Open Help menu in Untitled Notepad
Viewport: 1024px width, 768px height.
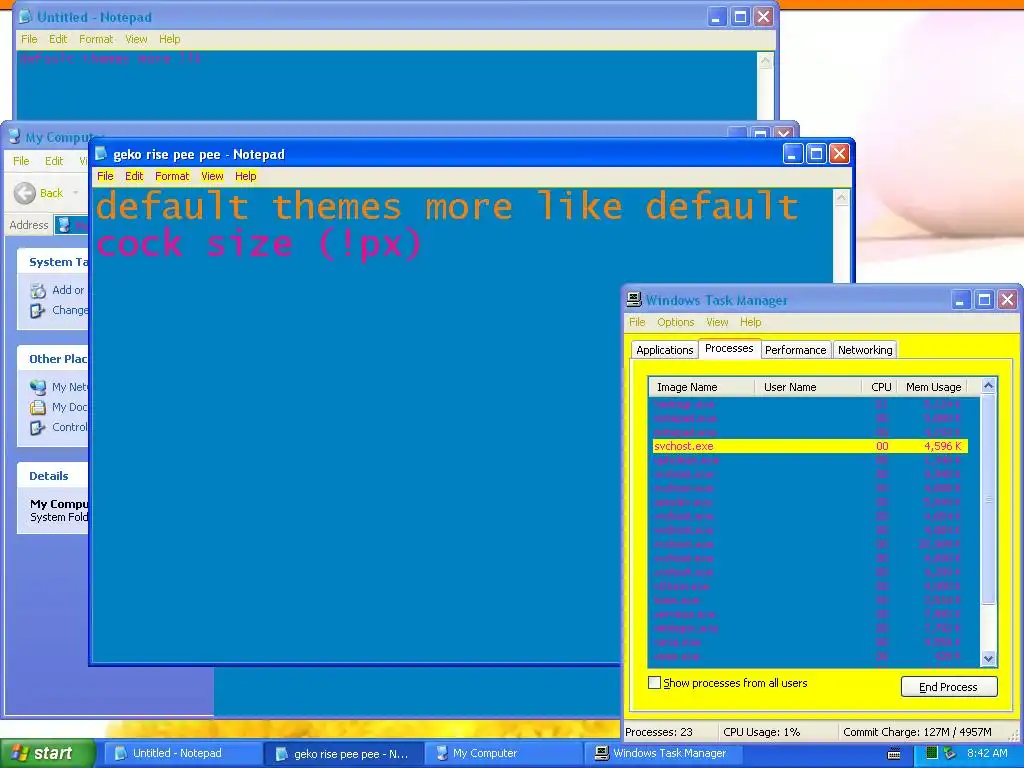point(169,39)
